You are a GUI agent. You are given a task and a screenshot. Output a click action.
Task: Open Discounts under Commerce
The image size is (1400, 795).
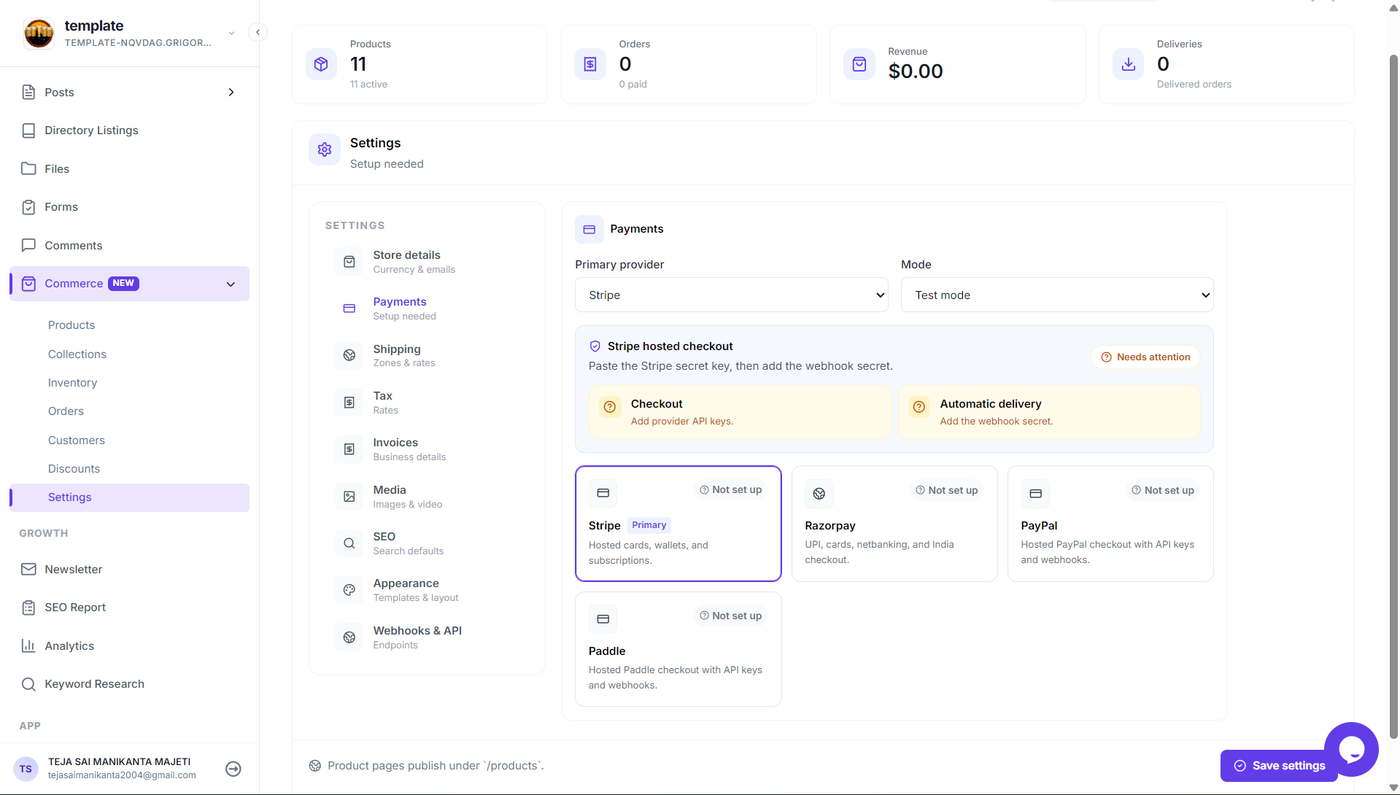(74, 468)
